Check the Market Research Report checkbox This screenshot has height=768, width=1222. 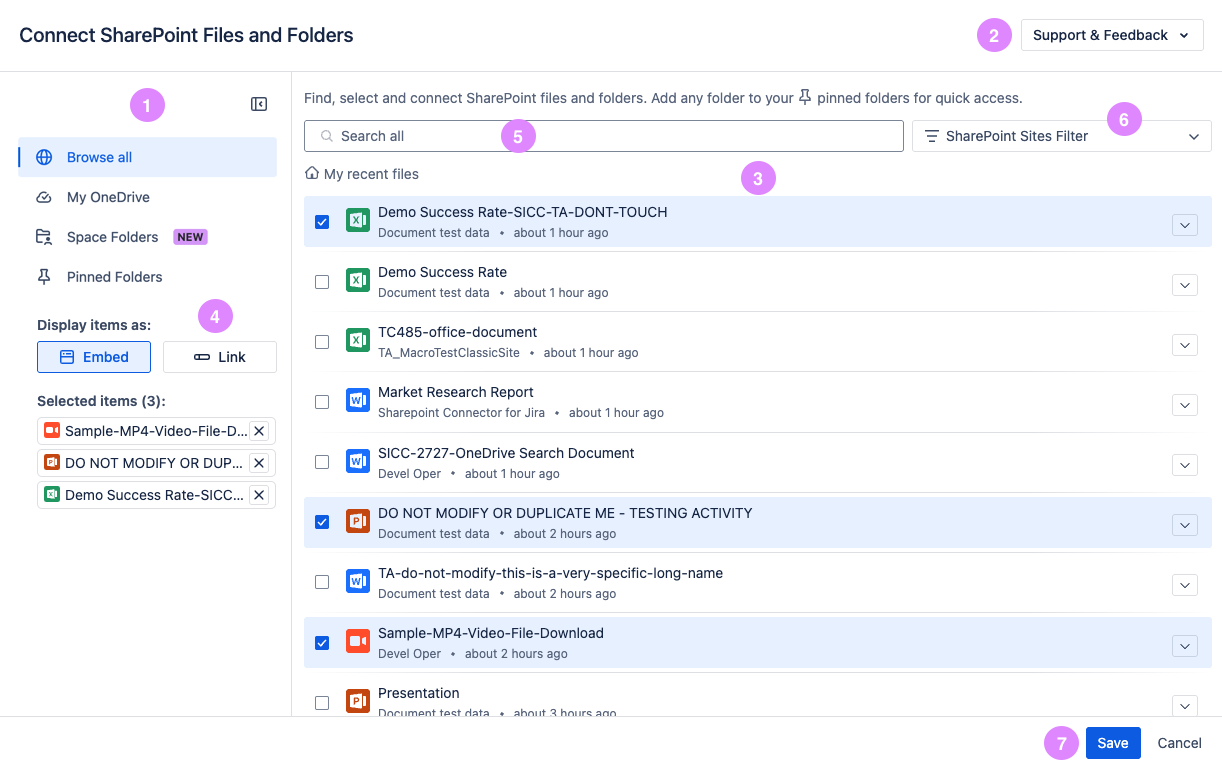pyautogui.click(x=322, y=402)
